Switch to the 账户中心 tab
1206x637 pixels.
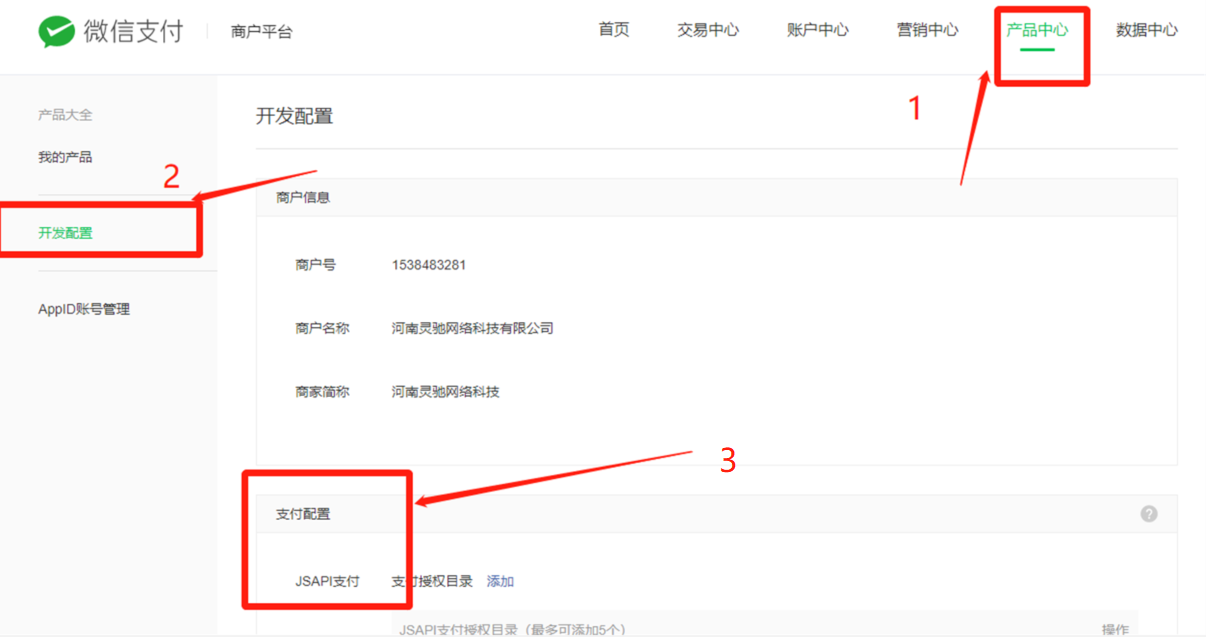tap(818, 30)
